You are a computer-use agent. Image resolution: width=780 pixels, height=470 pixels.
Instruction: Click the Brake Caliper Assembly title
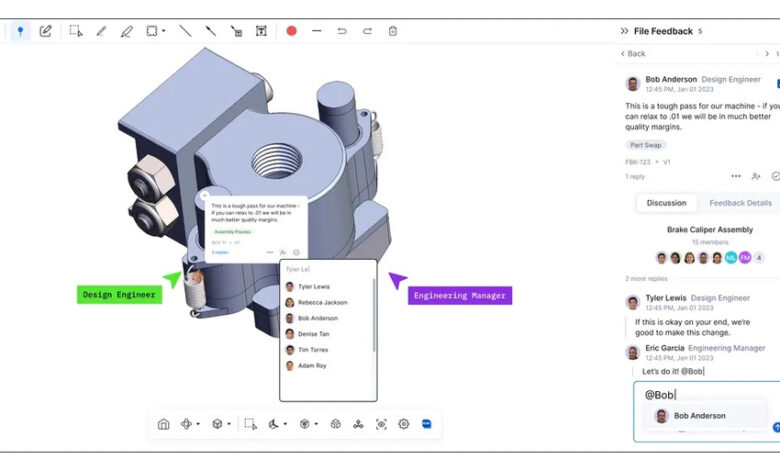click(x=710, y=230)
